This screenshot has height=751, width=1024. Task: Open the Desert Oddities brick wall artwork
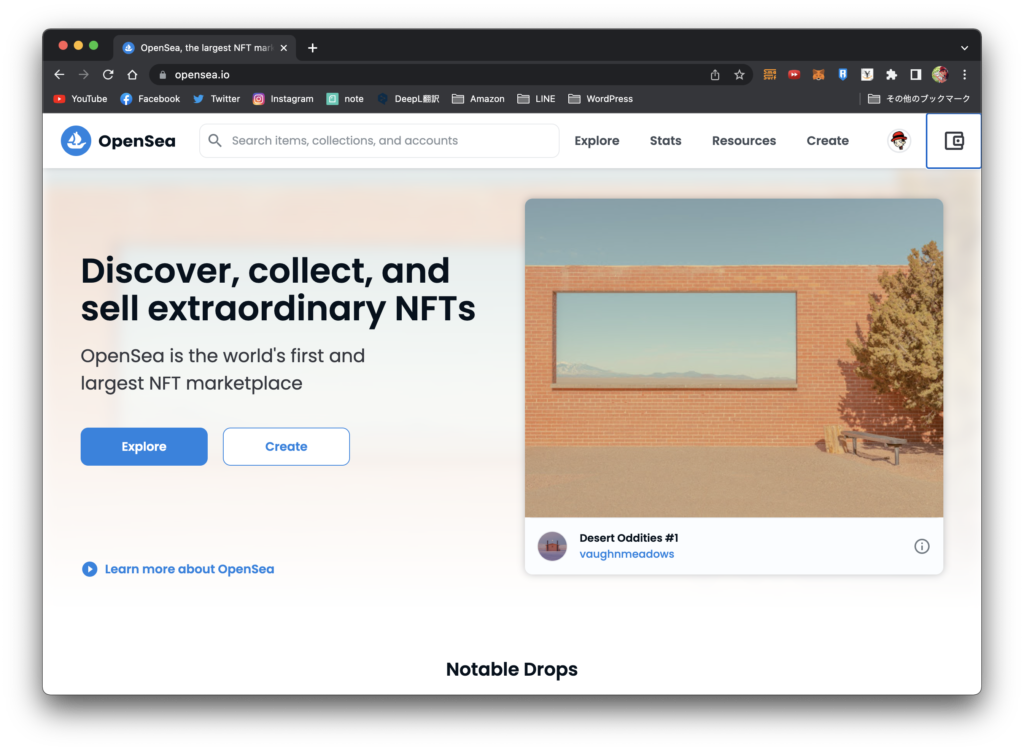(x=734, y=358)
